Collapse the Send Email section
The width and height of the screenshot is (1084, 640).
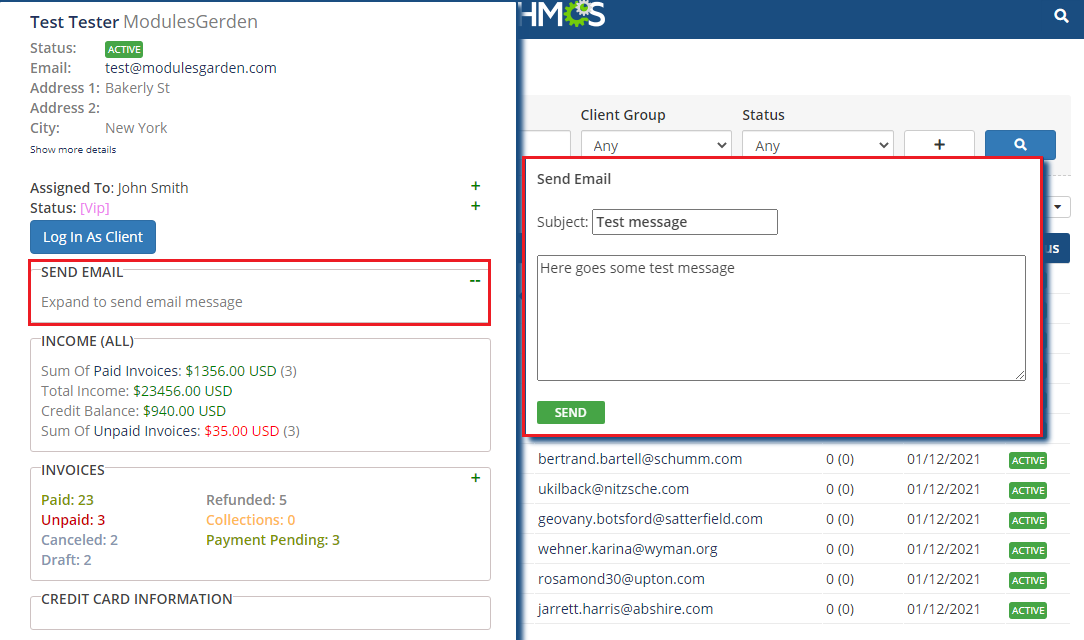coord(475,281)
